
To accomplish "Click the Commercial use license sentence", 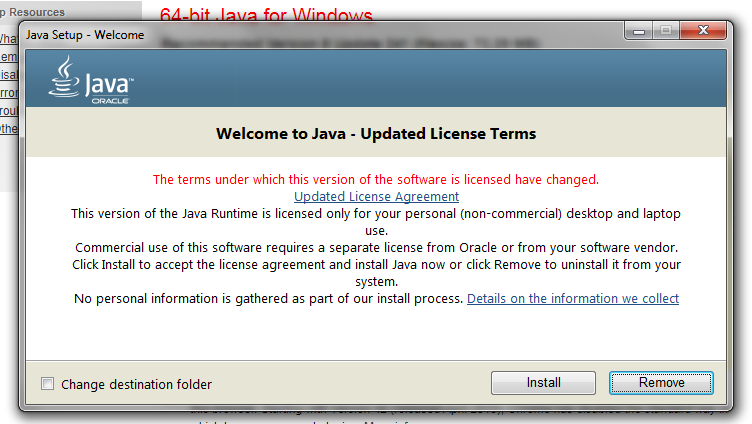I will (376, 248).
